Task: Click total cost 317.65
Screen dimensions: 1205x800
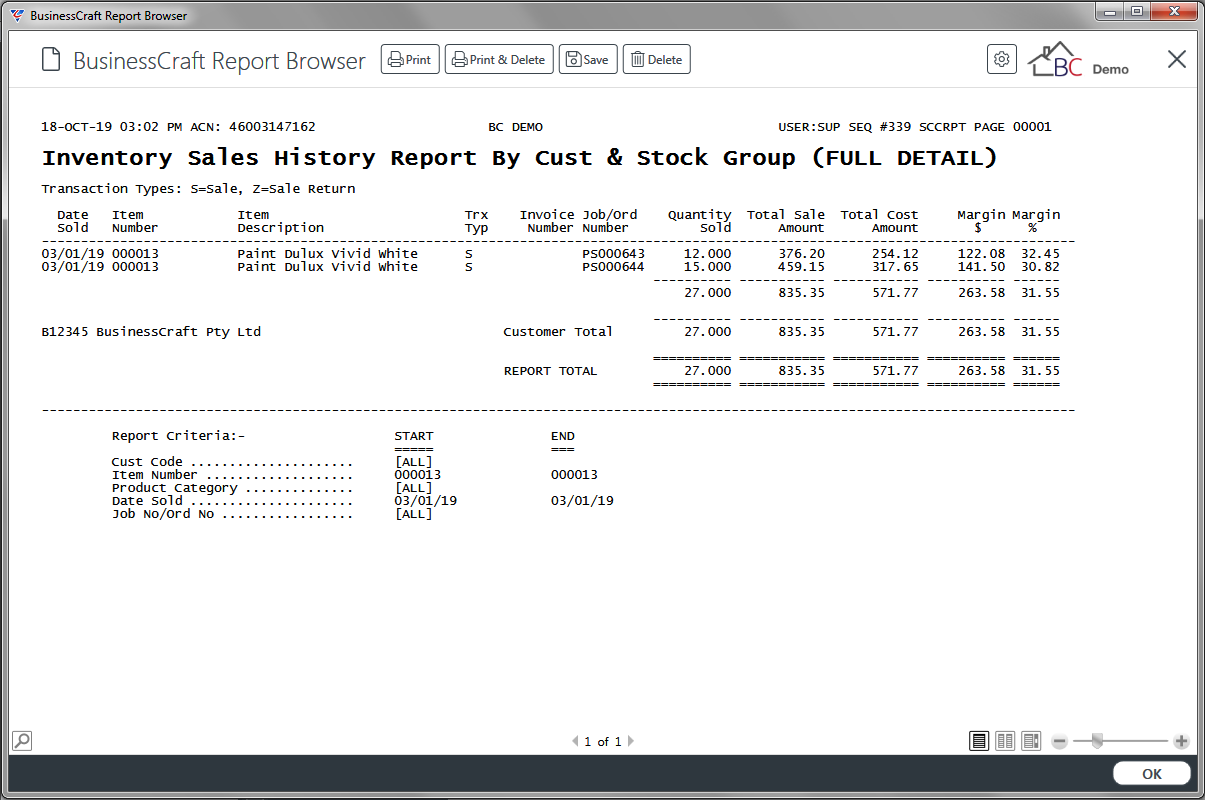Action: click(895, 267)
